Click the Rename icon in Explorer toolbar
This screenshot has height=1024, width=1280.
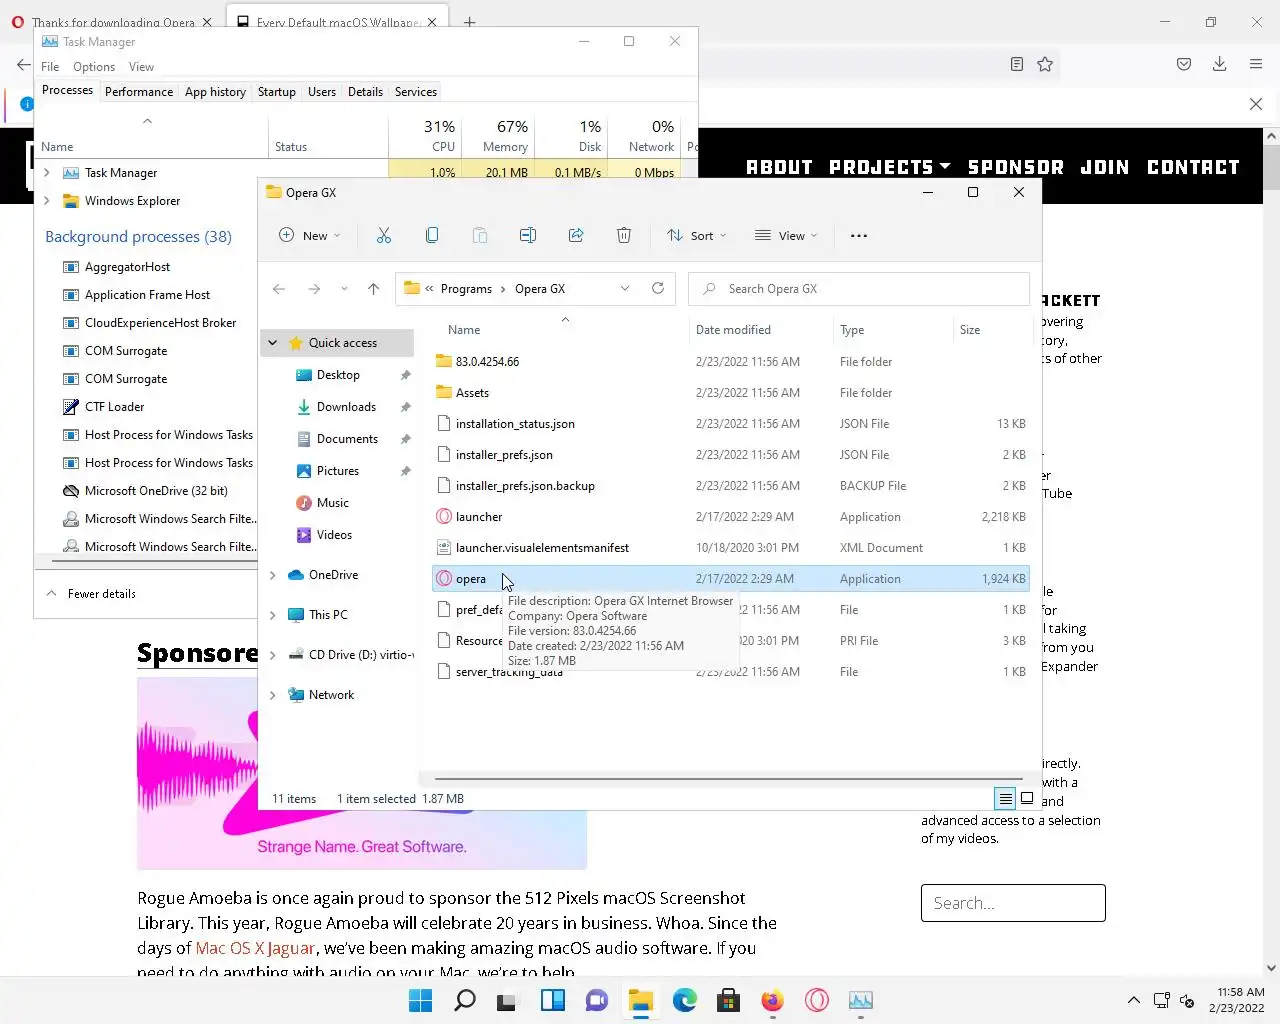(x=528, y=236)
